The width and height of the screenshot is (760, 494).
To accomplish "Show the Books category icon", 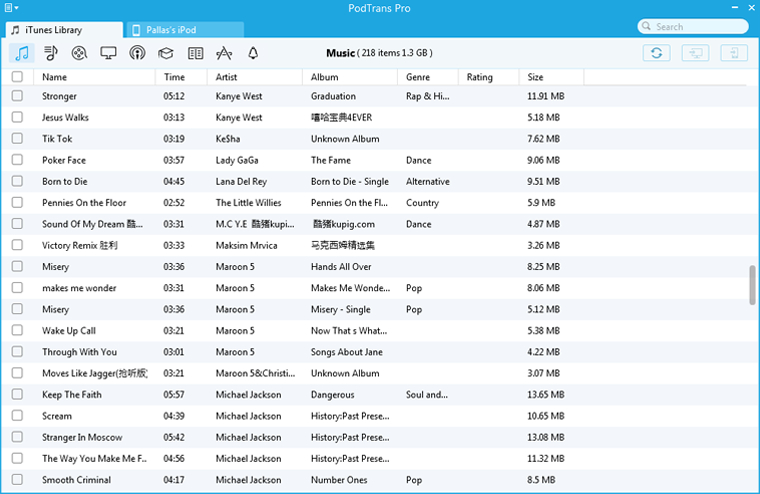I will point(195,53).
